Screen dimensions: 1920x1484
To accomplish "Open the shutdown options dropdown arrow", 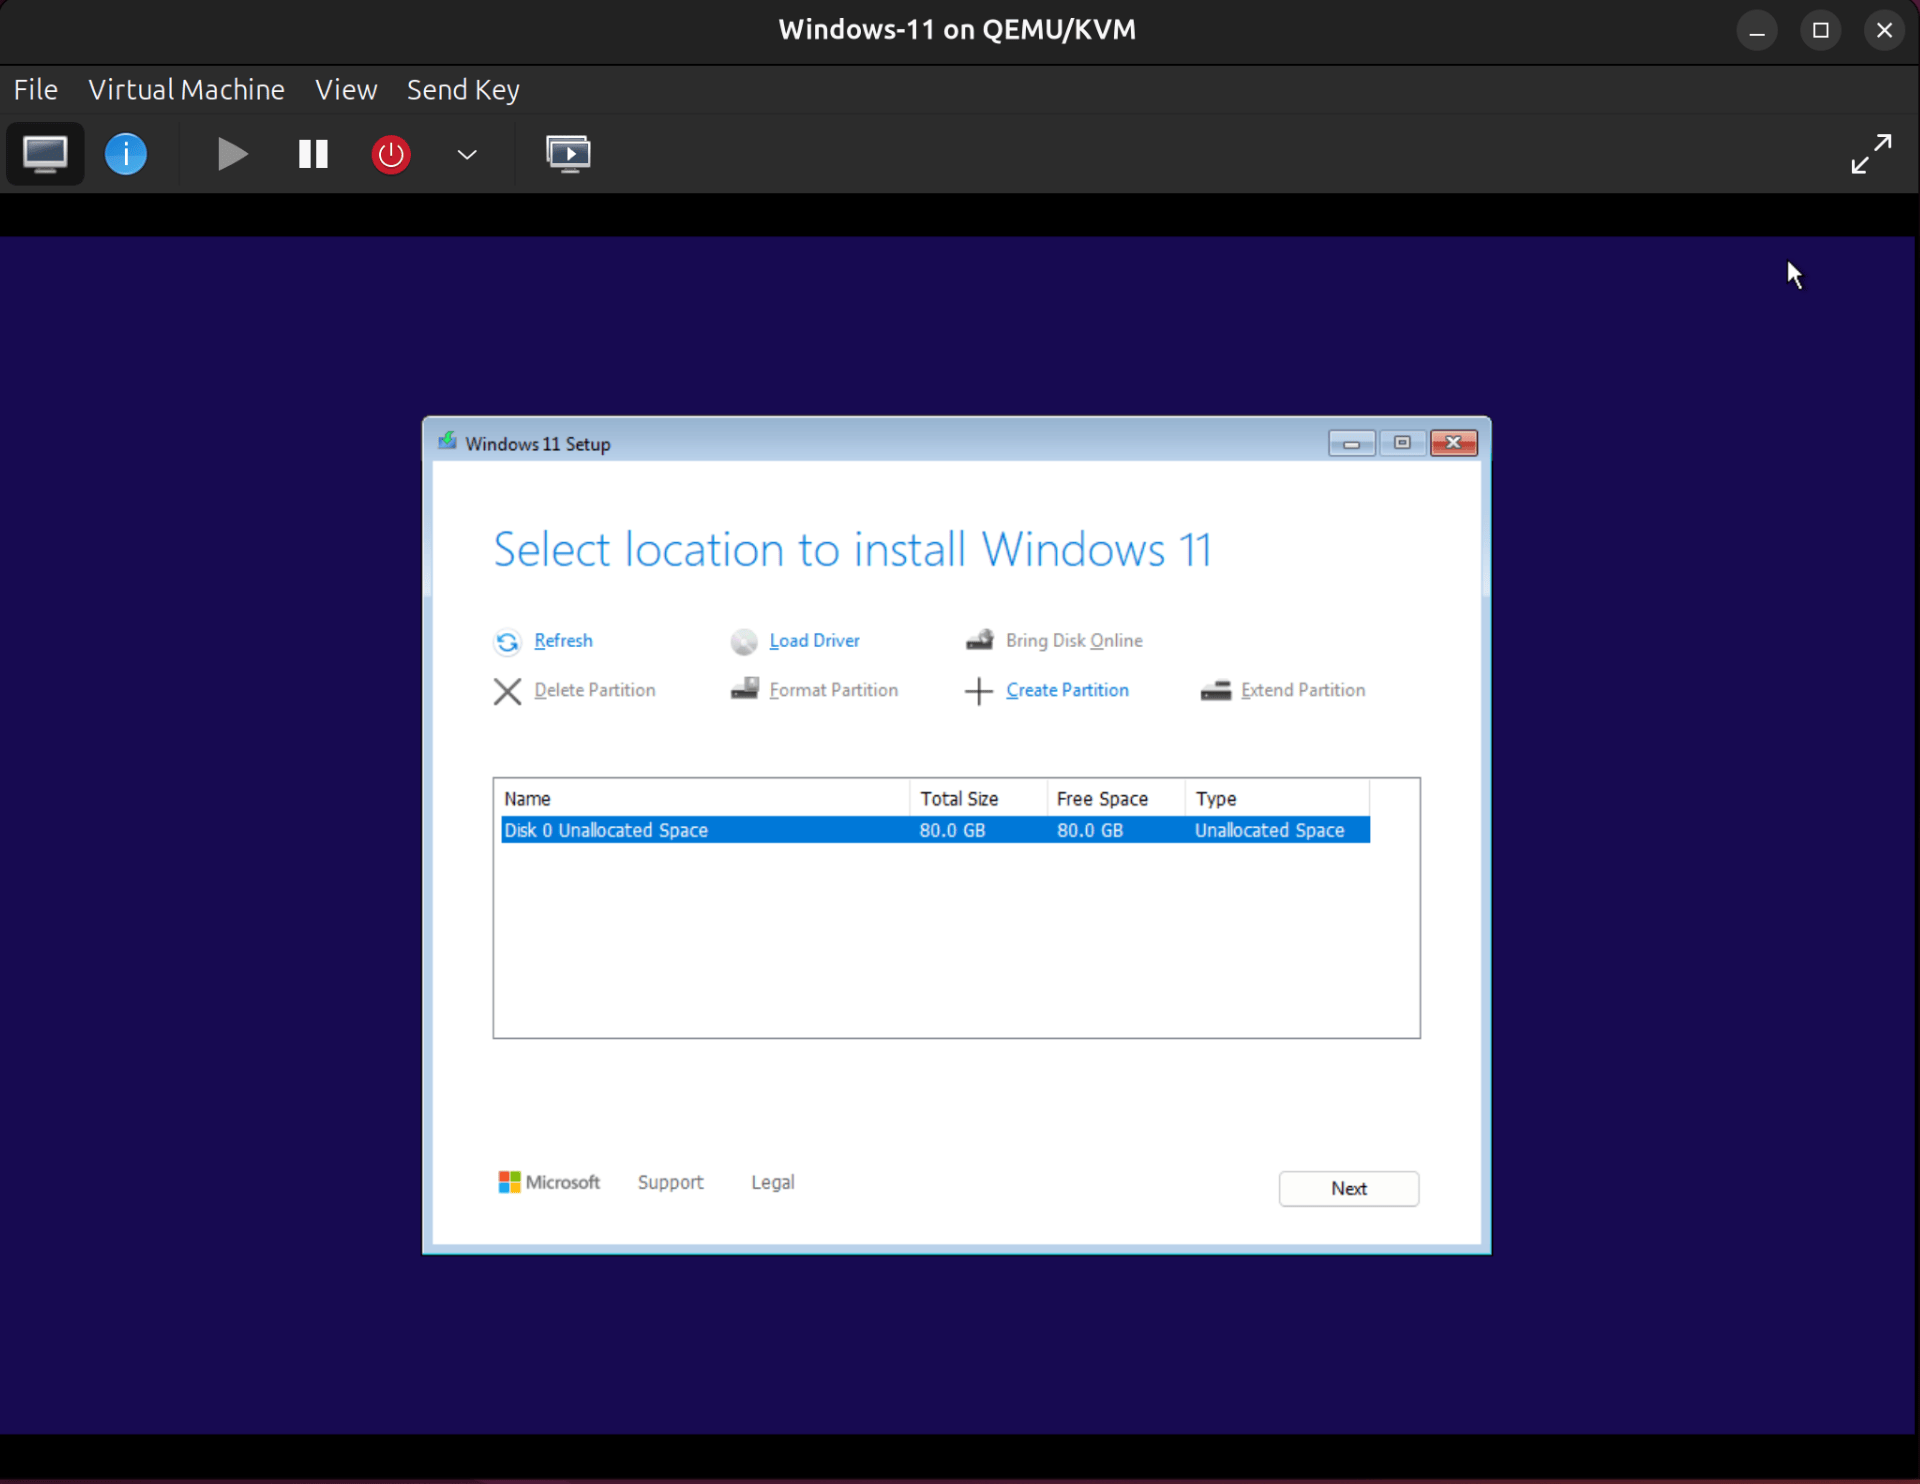I will click(x=466, y=155).
